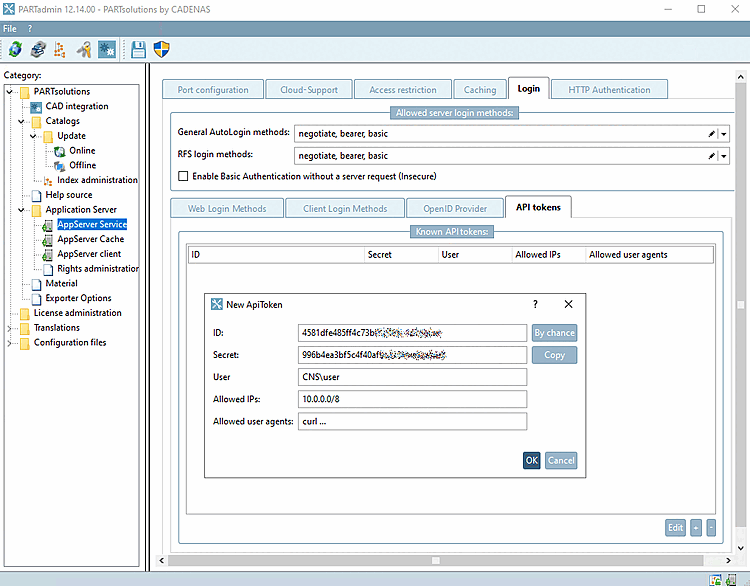Click the floppy disk save icon
750x586 pixels.
138,49
